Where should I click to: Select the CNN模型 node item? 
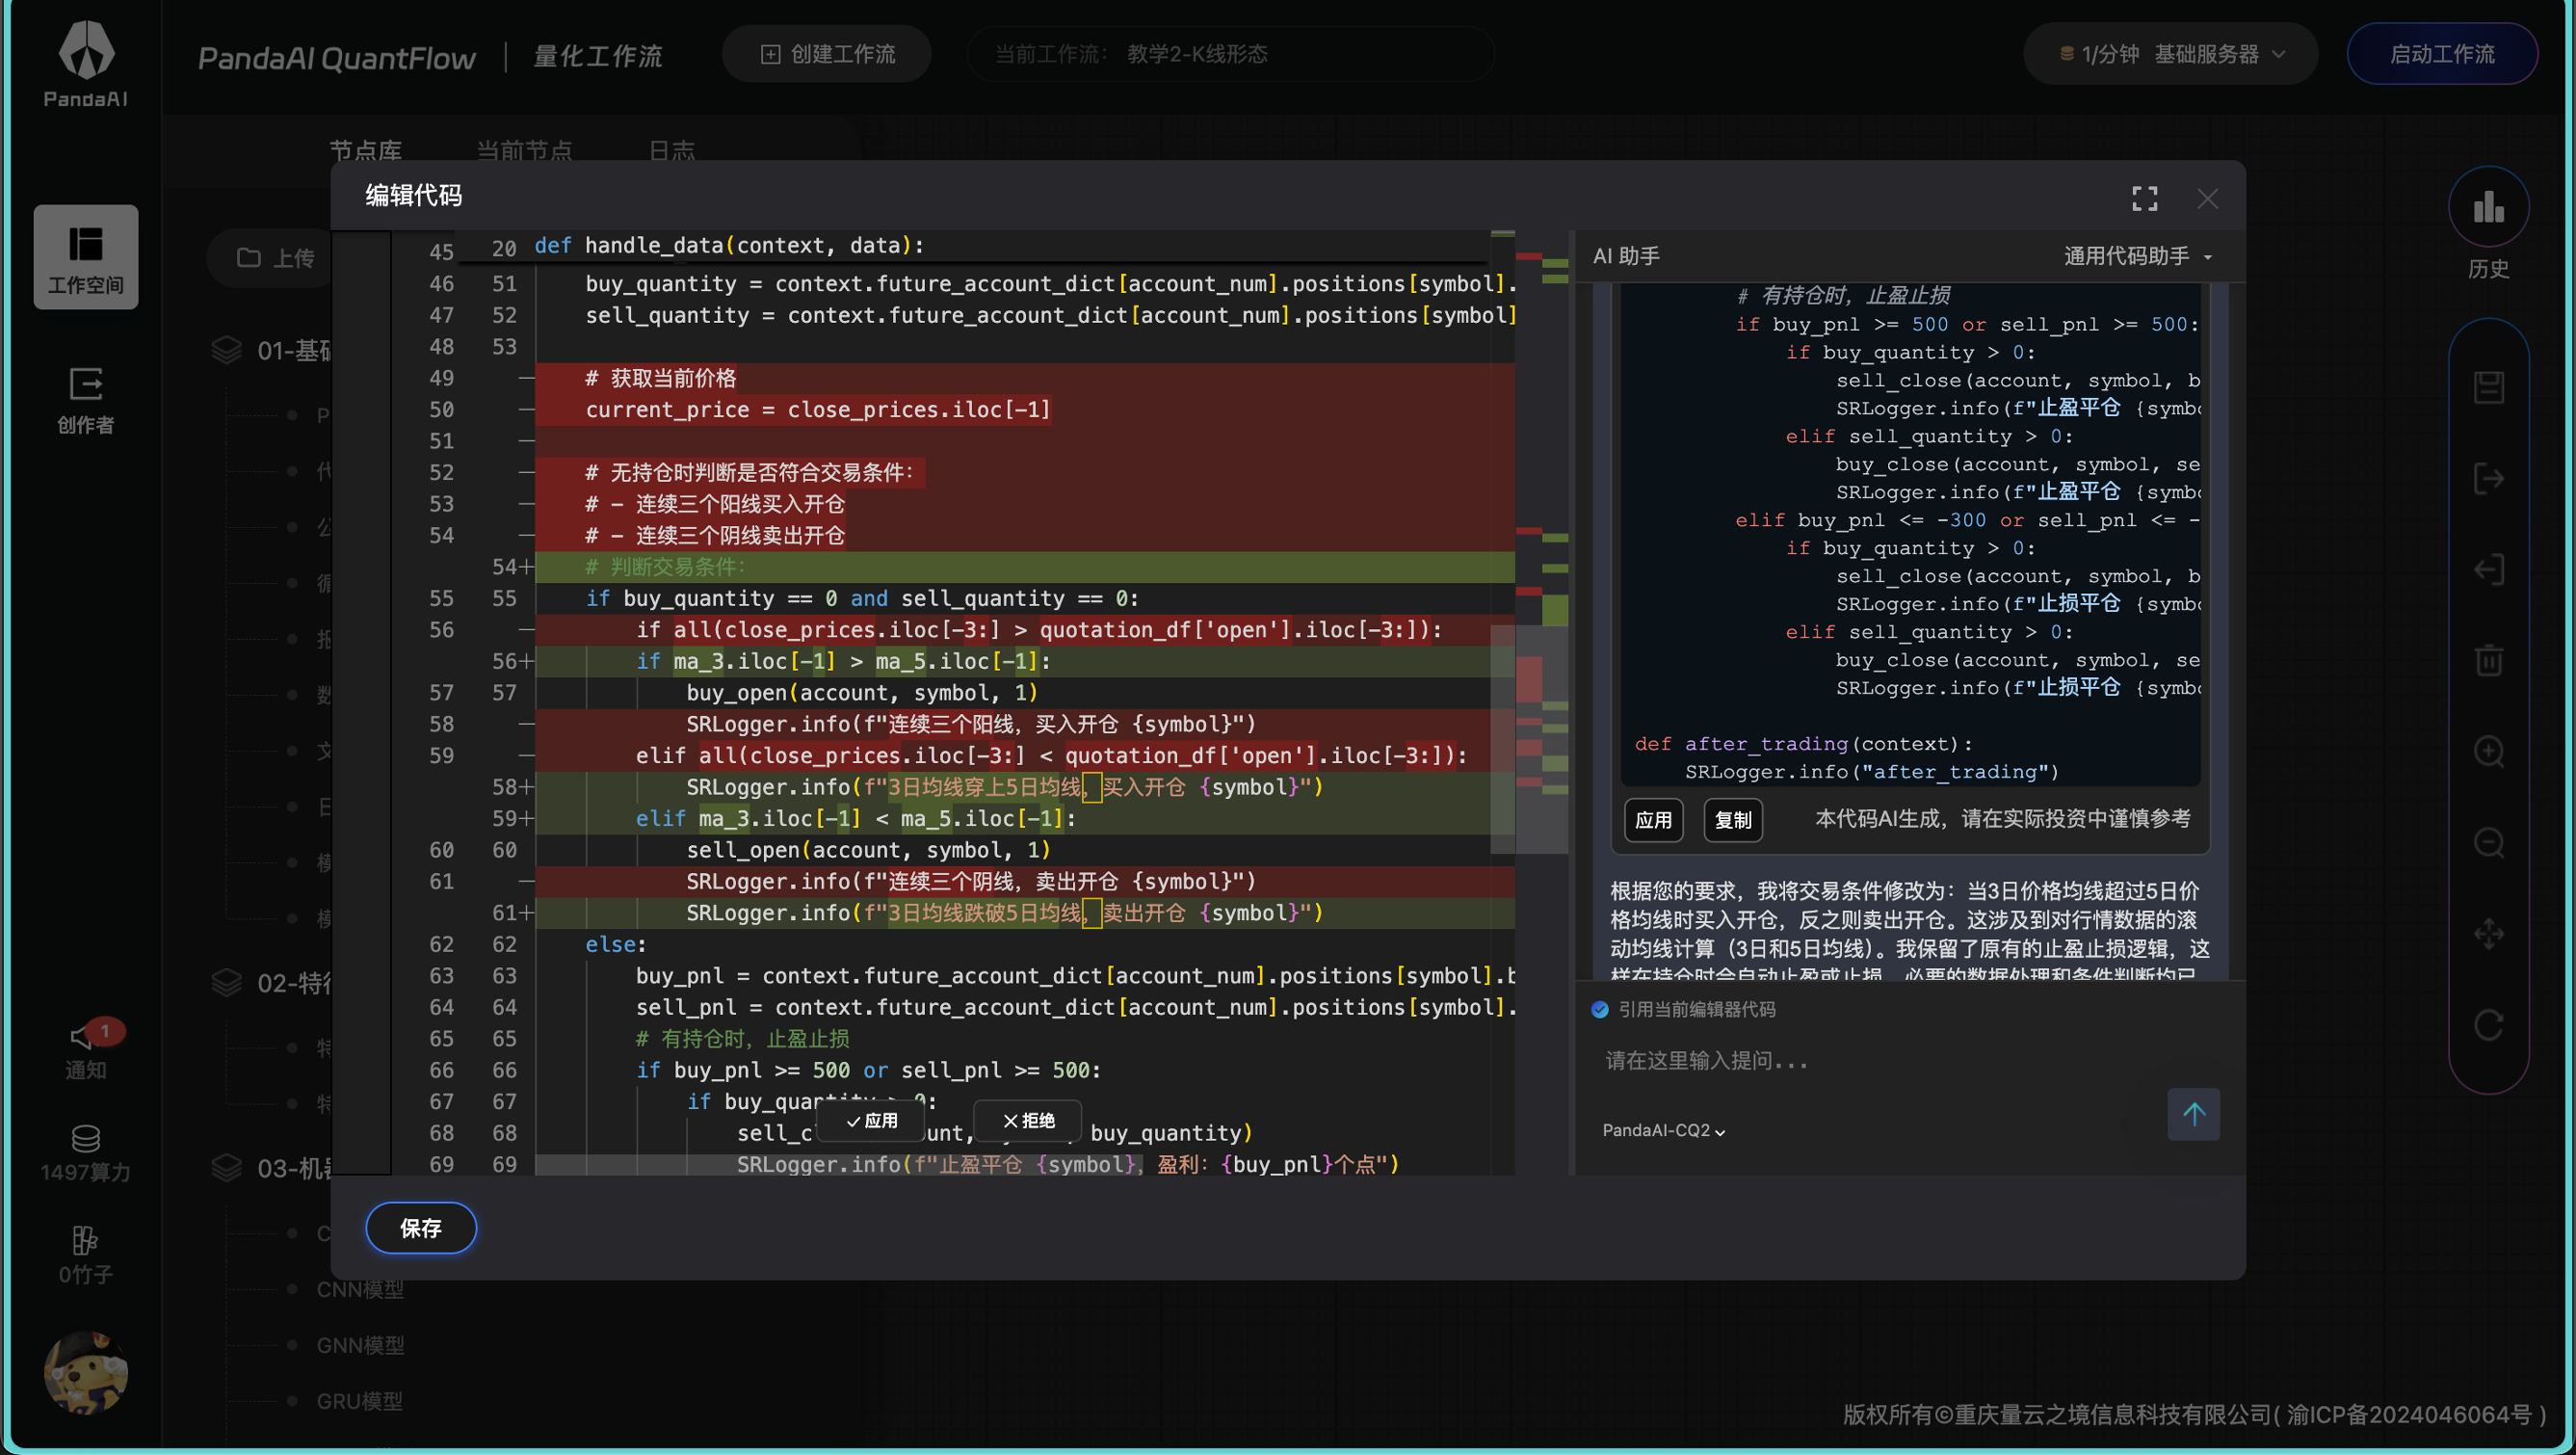point(360,1289)
